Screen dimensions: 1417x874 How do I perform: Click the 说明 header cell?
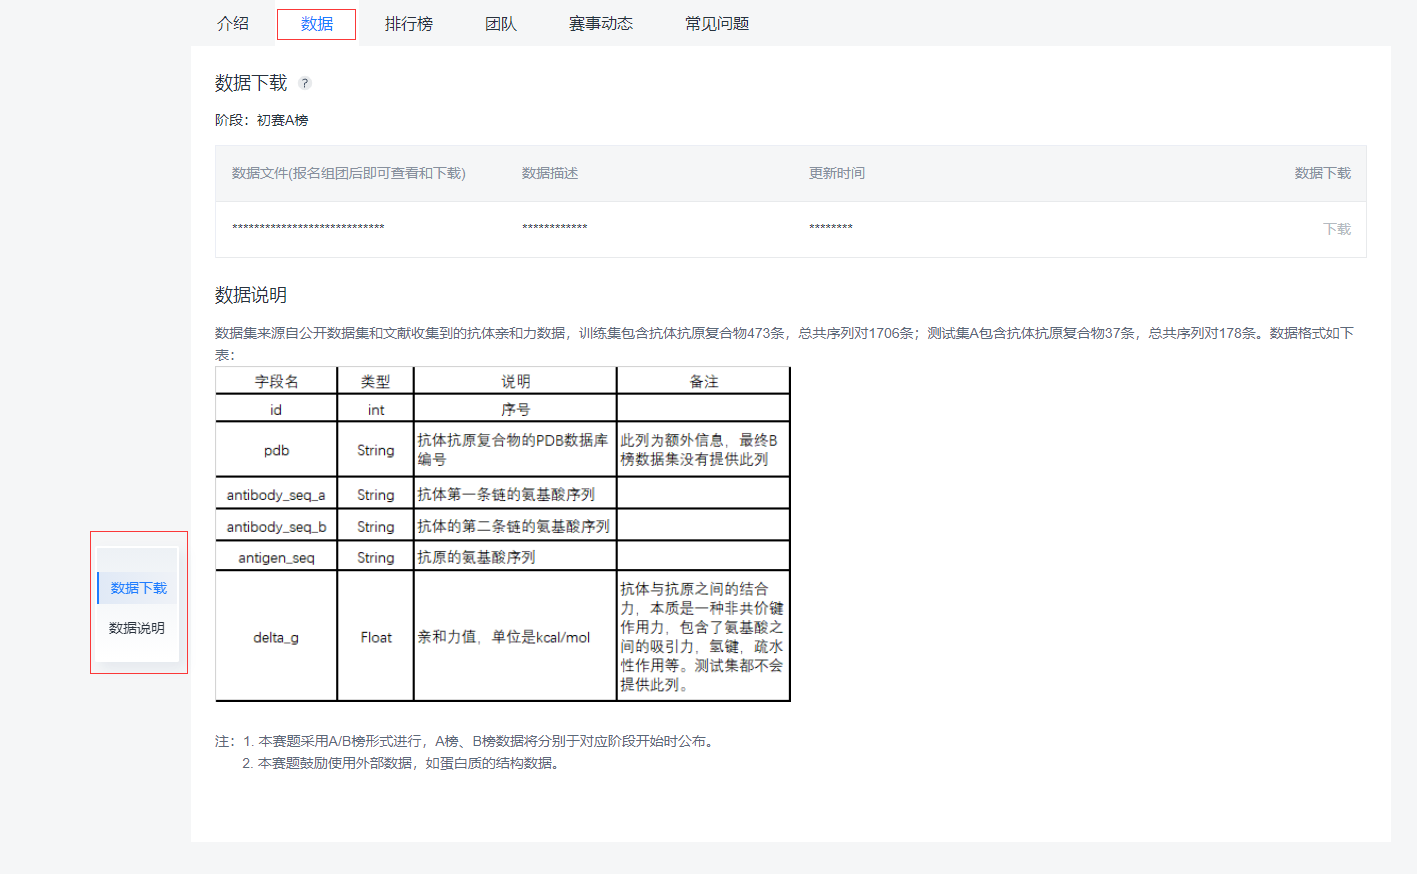516,381
